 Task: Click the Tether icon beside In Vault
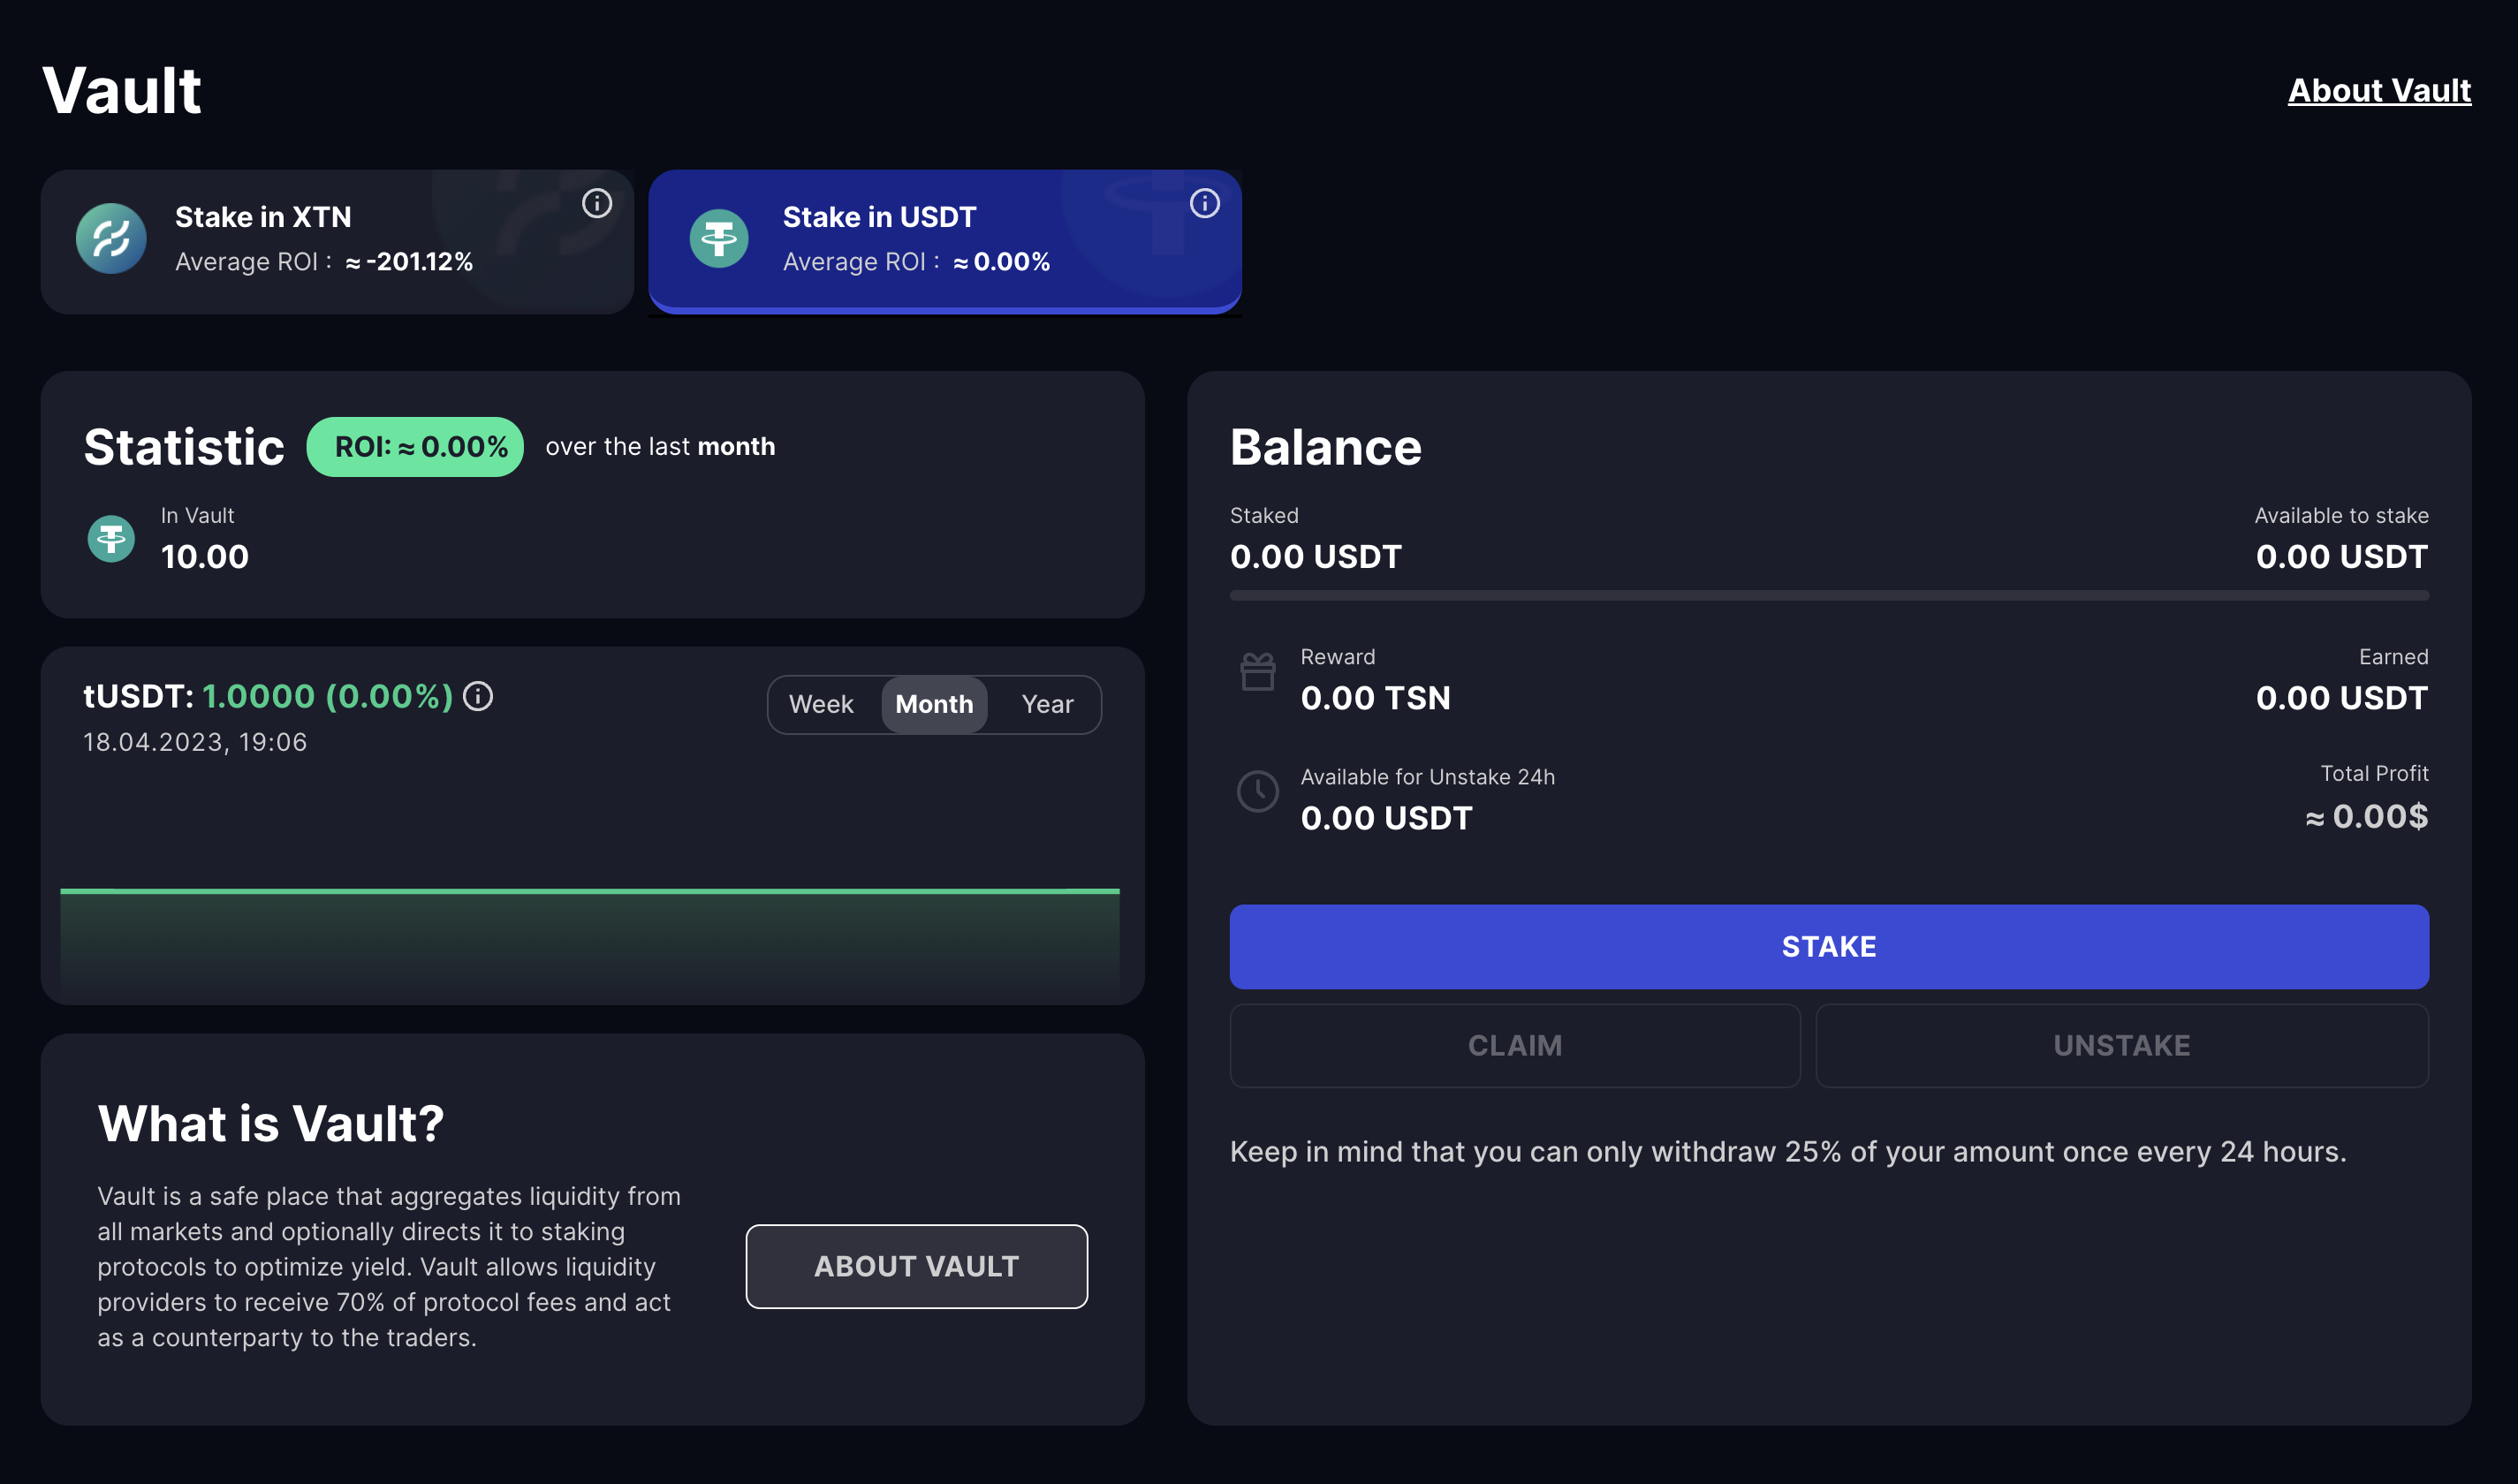click(111, 539)
